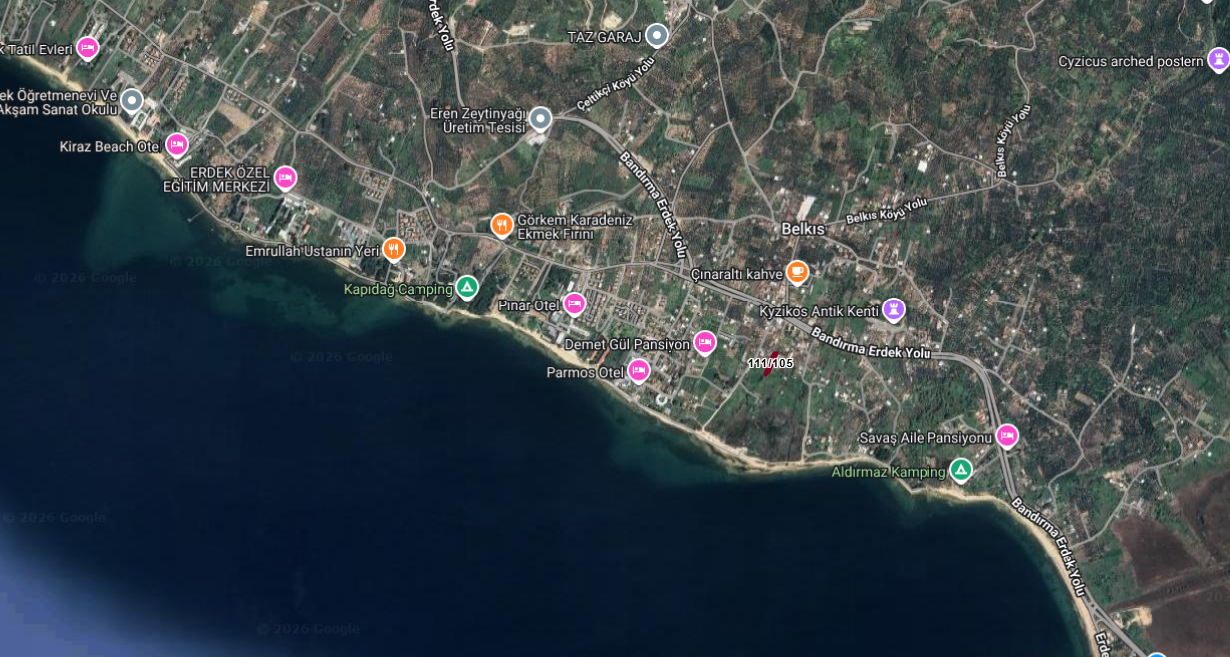Click the Aldırmaz Kamping campsite icon

pos(960,470)
